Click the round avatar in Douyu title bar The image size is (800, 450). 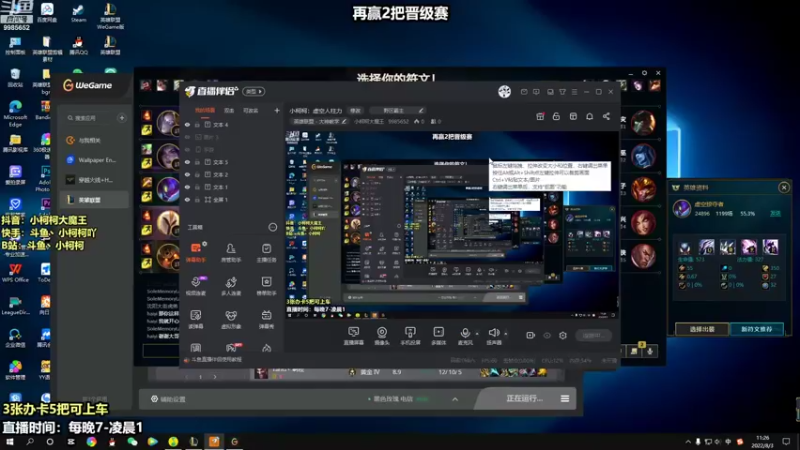tap(505, 91)
